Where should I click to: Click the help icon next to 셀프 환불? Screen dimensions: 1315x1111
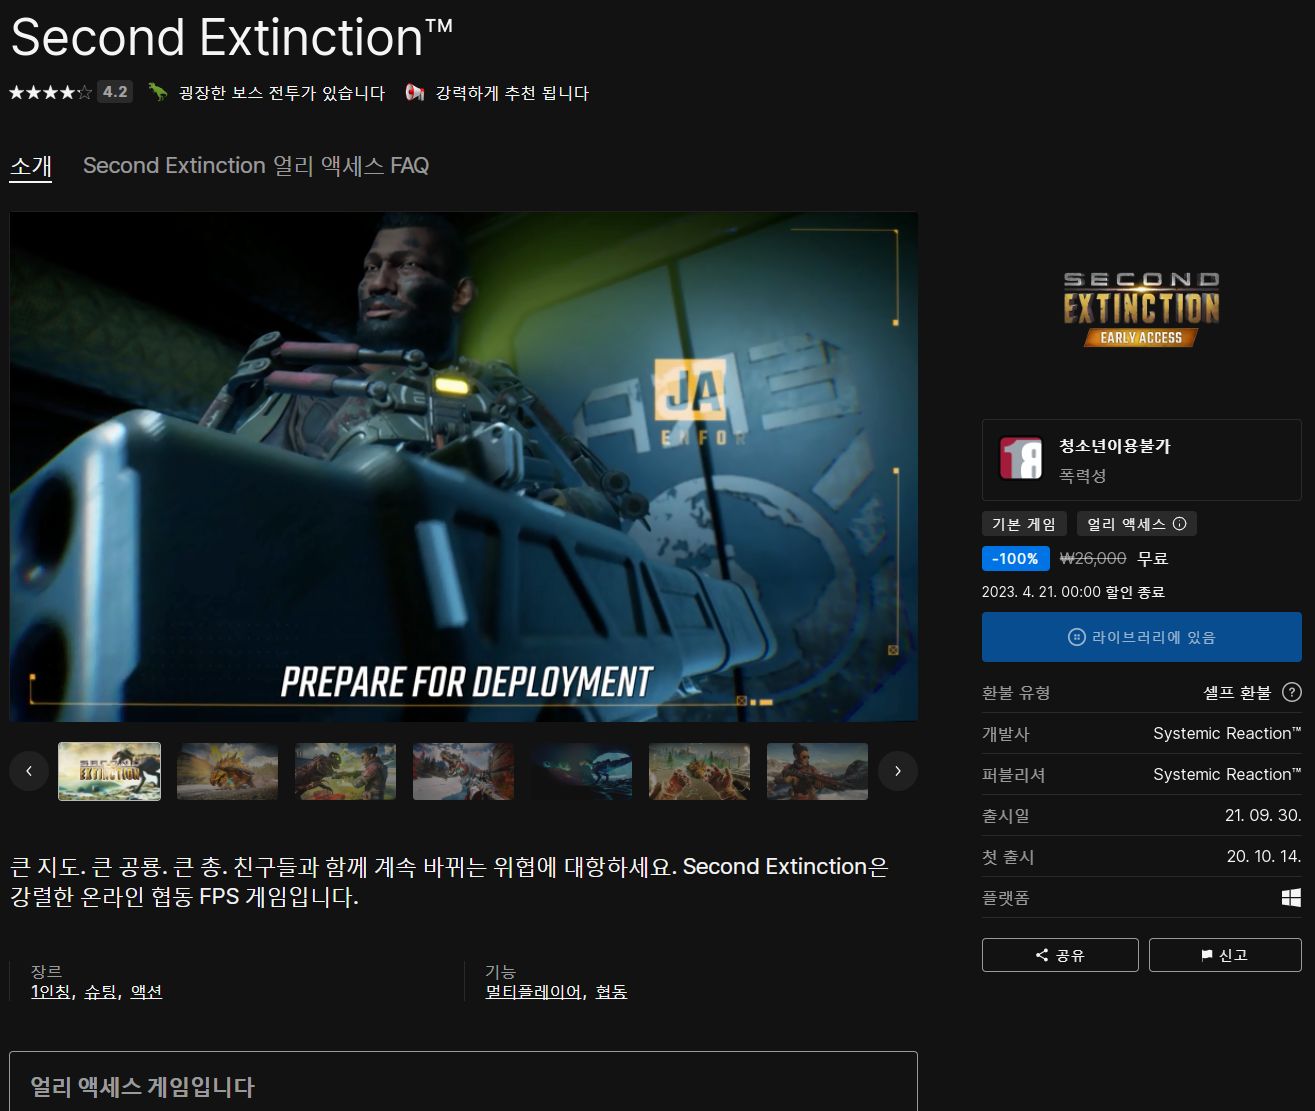(1292, 692)
